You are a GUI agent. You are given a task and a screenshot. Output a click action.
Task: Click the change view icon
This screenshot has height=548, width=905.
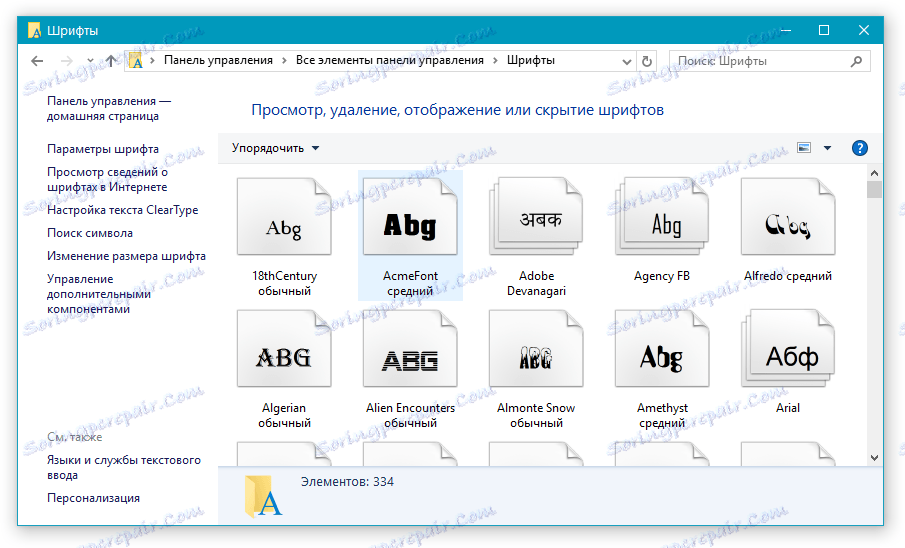[x=804, y=148]
